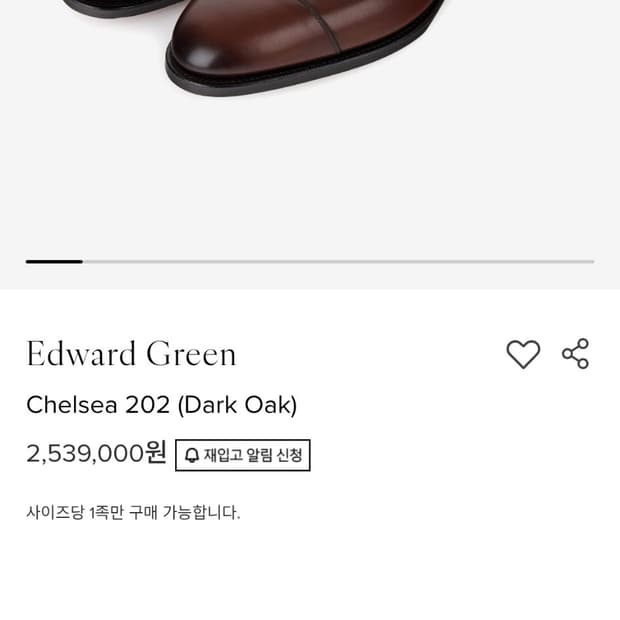Select the 사이즈당 1족만 구매 notice text

133,513
